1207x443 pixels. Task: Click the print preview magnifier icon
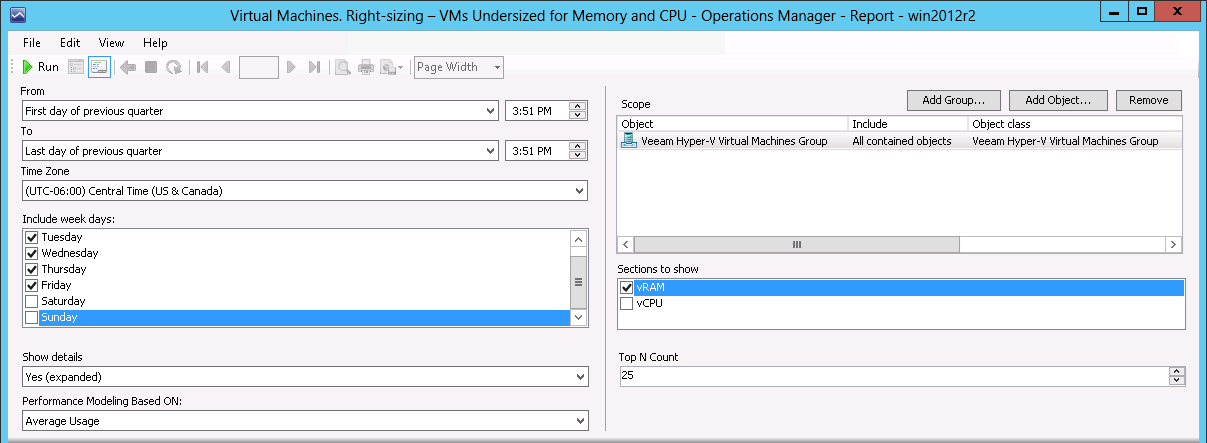click(x=342, y=67)
